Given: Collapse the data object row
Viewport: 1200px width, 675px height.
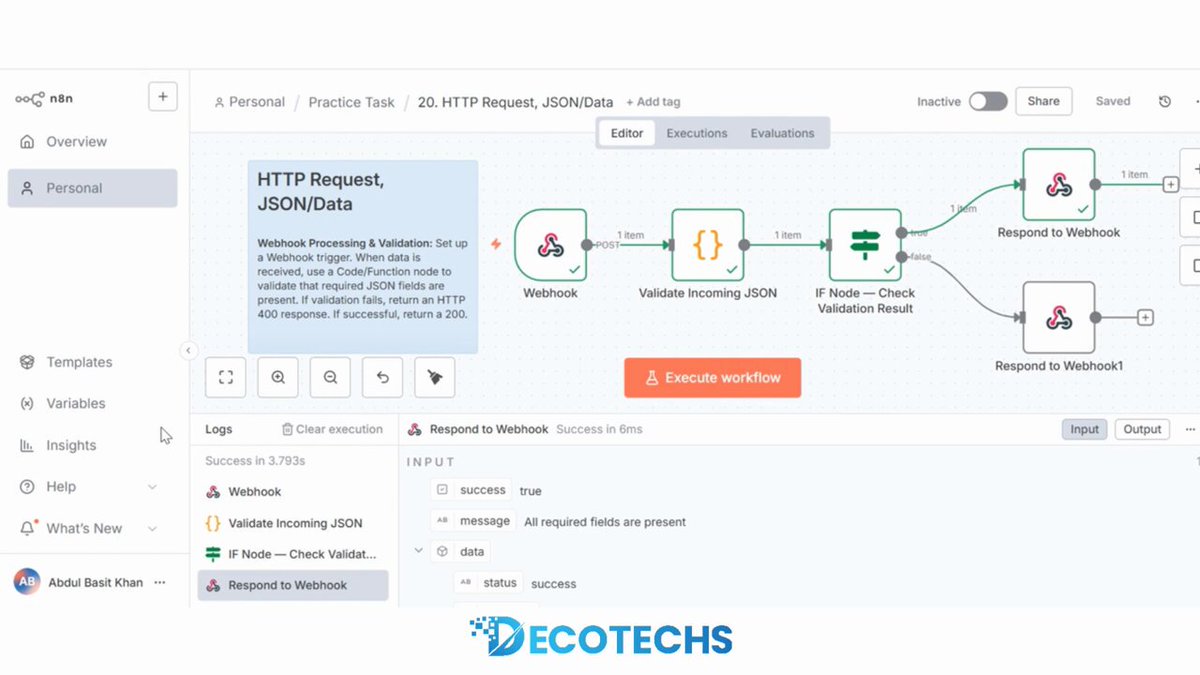Looking at the screenshot, I should click(419, 551).
